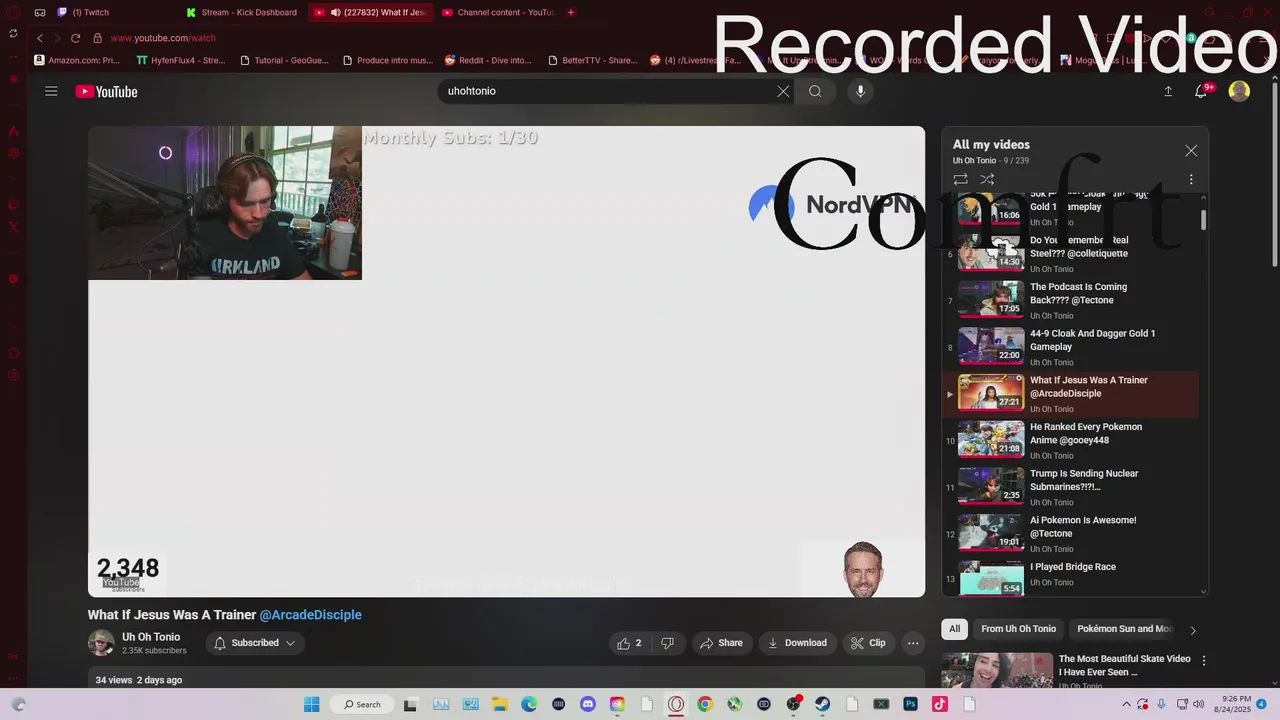Open File Explorer from taskbar
The height and width of the screenshot is (720, 1280).
[500, 704]
